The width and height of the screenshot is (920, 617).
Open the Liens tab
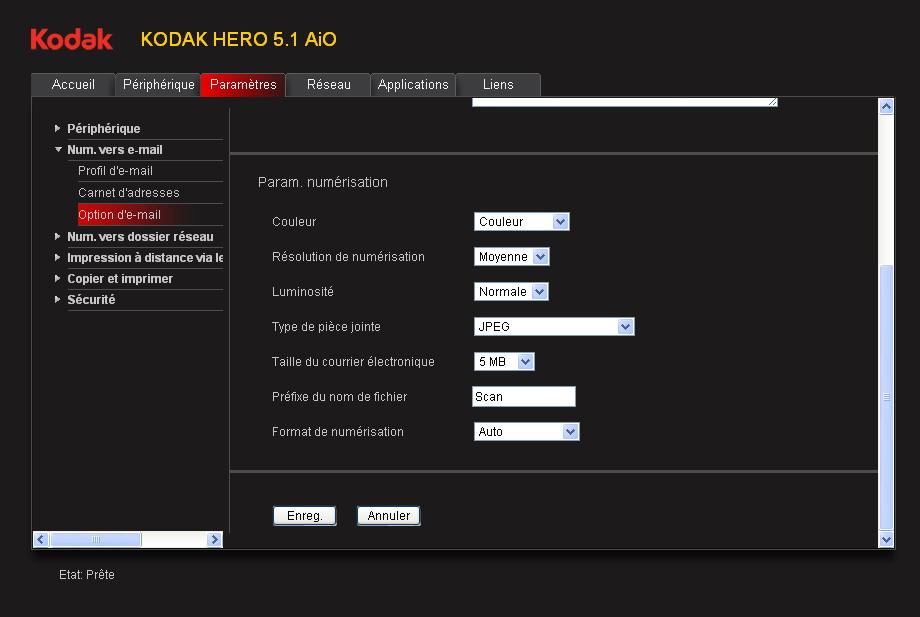[x=498, y=85]
